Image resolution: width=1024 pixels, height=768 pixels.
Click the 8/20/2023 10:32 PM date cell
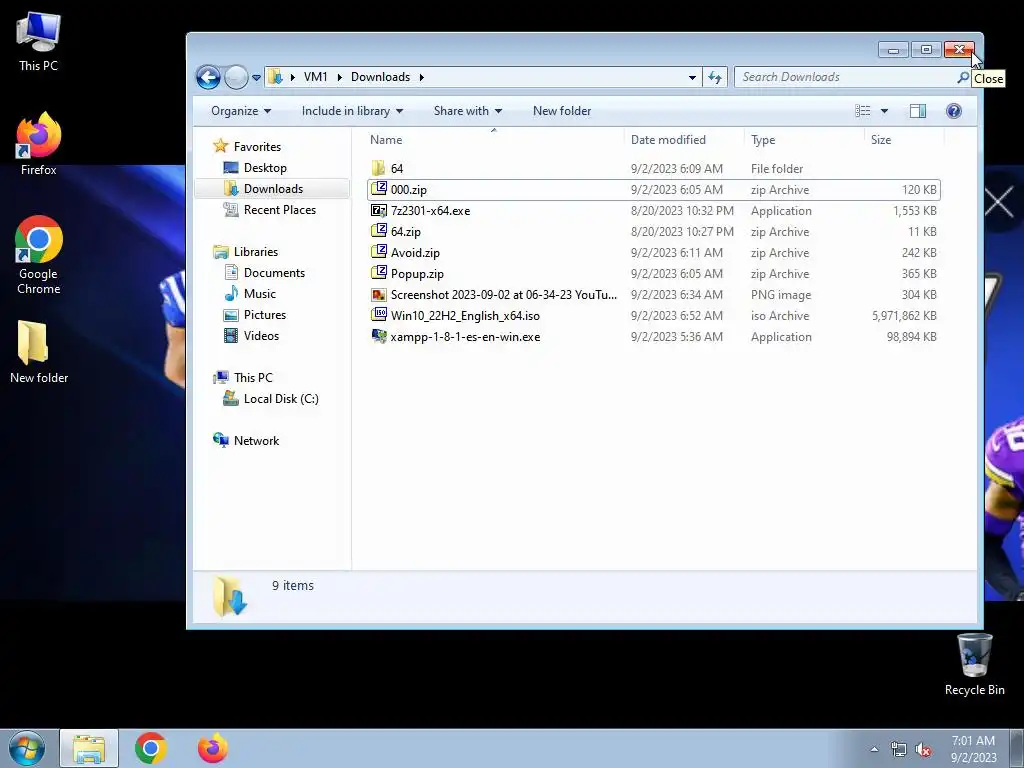click(682, 210)
